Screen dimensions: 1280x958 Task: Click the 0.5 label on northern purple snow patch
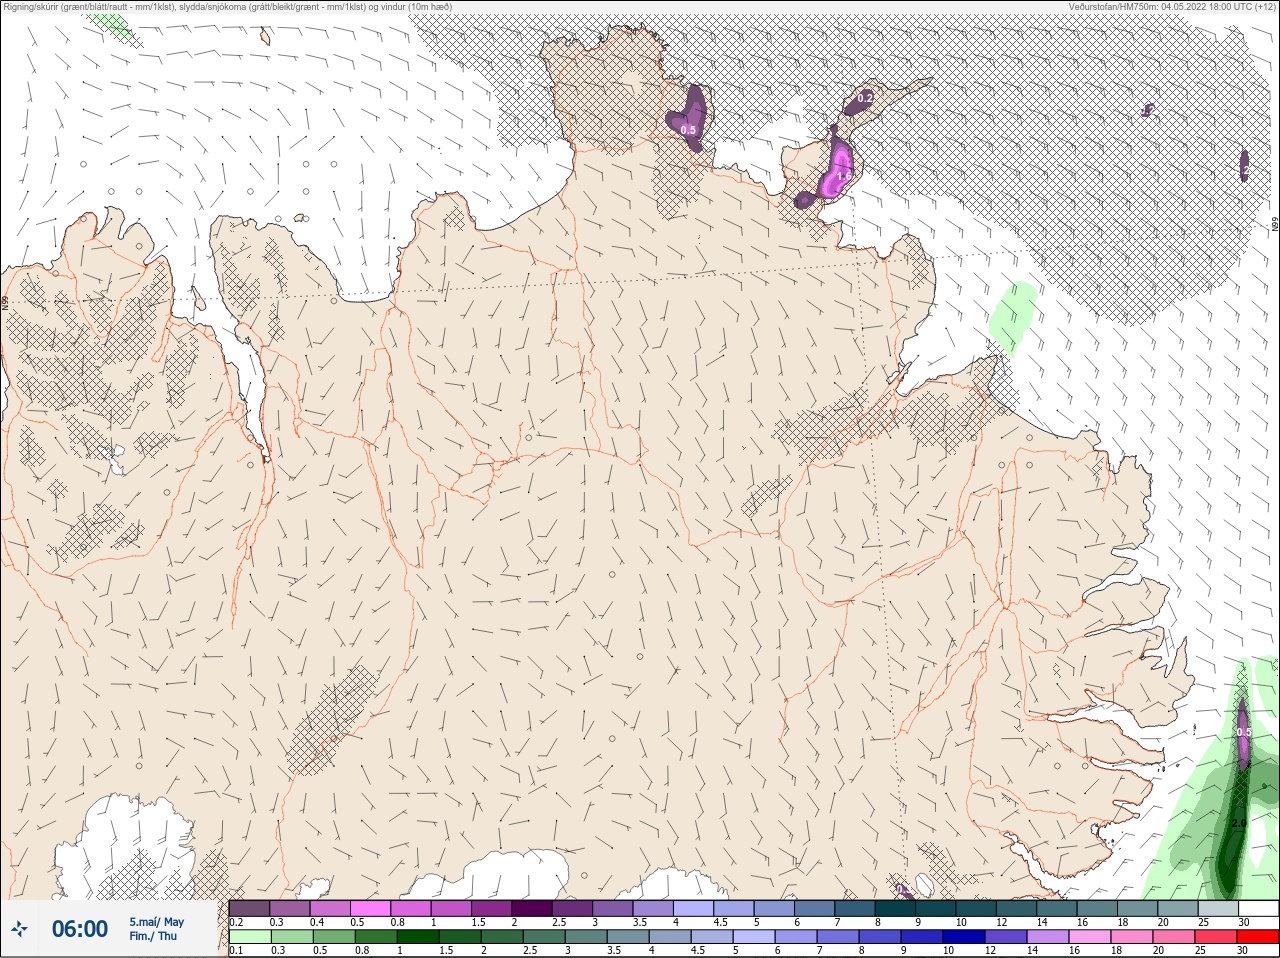pos(688,130)
